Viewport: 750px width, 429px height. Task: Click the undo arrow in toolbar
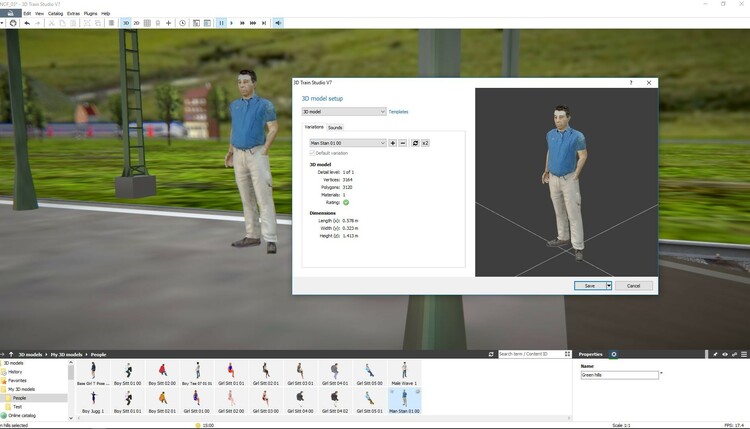(x=27, y=22)
